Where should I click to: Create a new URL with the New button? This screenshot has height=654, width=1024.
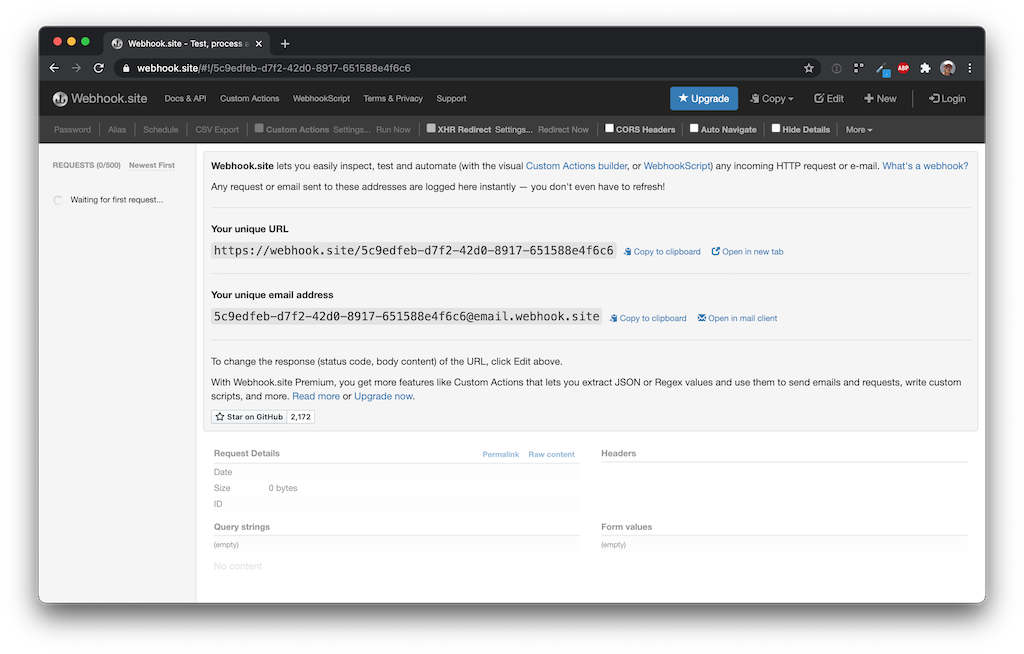point(880,99)
